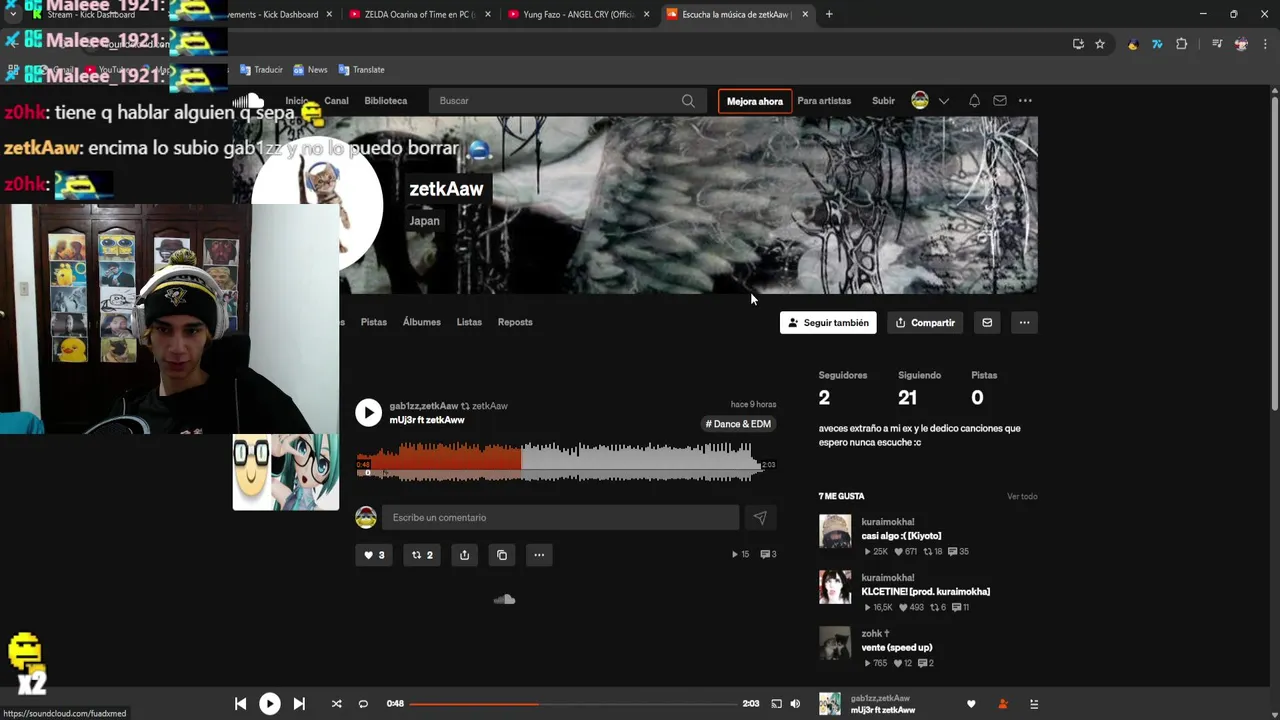This screenshot has width=1280, height=720.
Task: Like the currently playing track in player bar
Action: (x=971, y=704)
